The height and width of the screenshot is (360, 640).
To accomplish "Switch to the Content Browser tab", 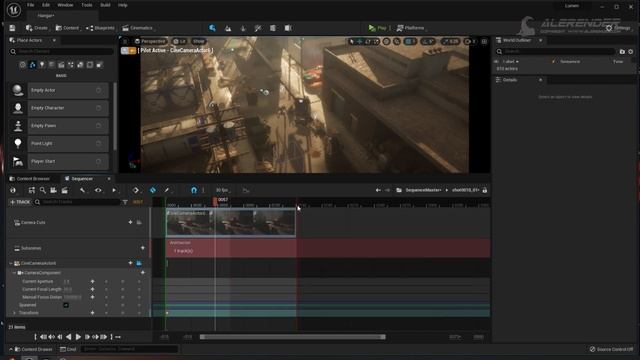I will tap(29, 179).
